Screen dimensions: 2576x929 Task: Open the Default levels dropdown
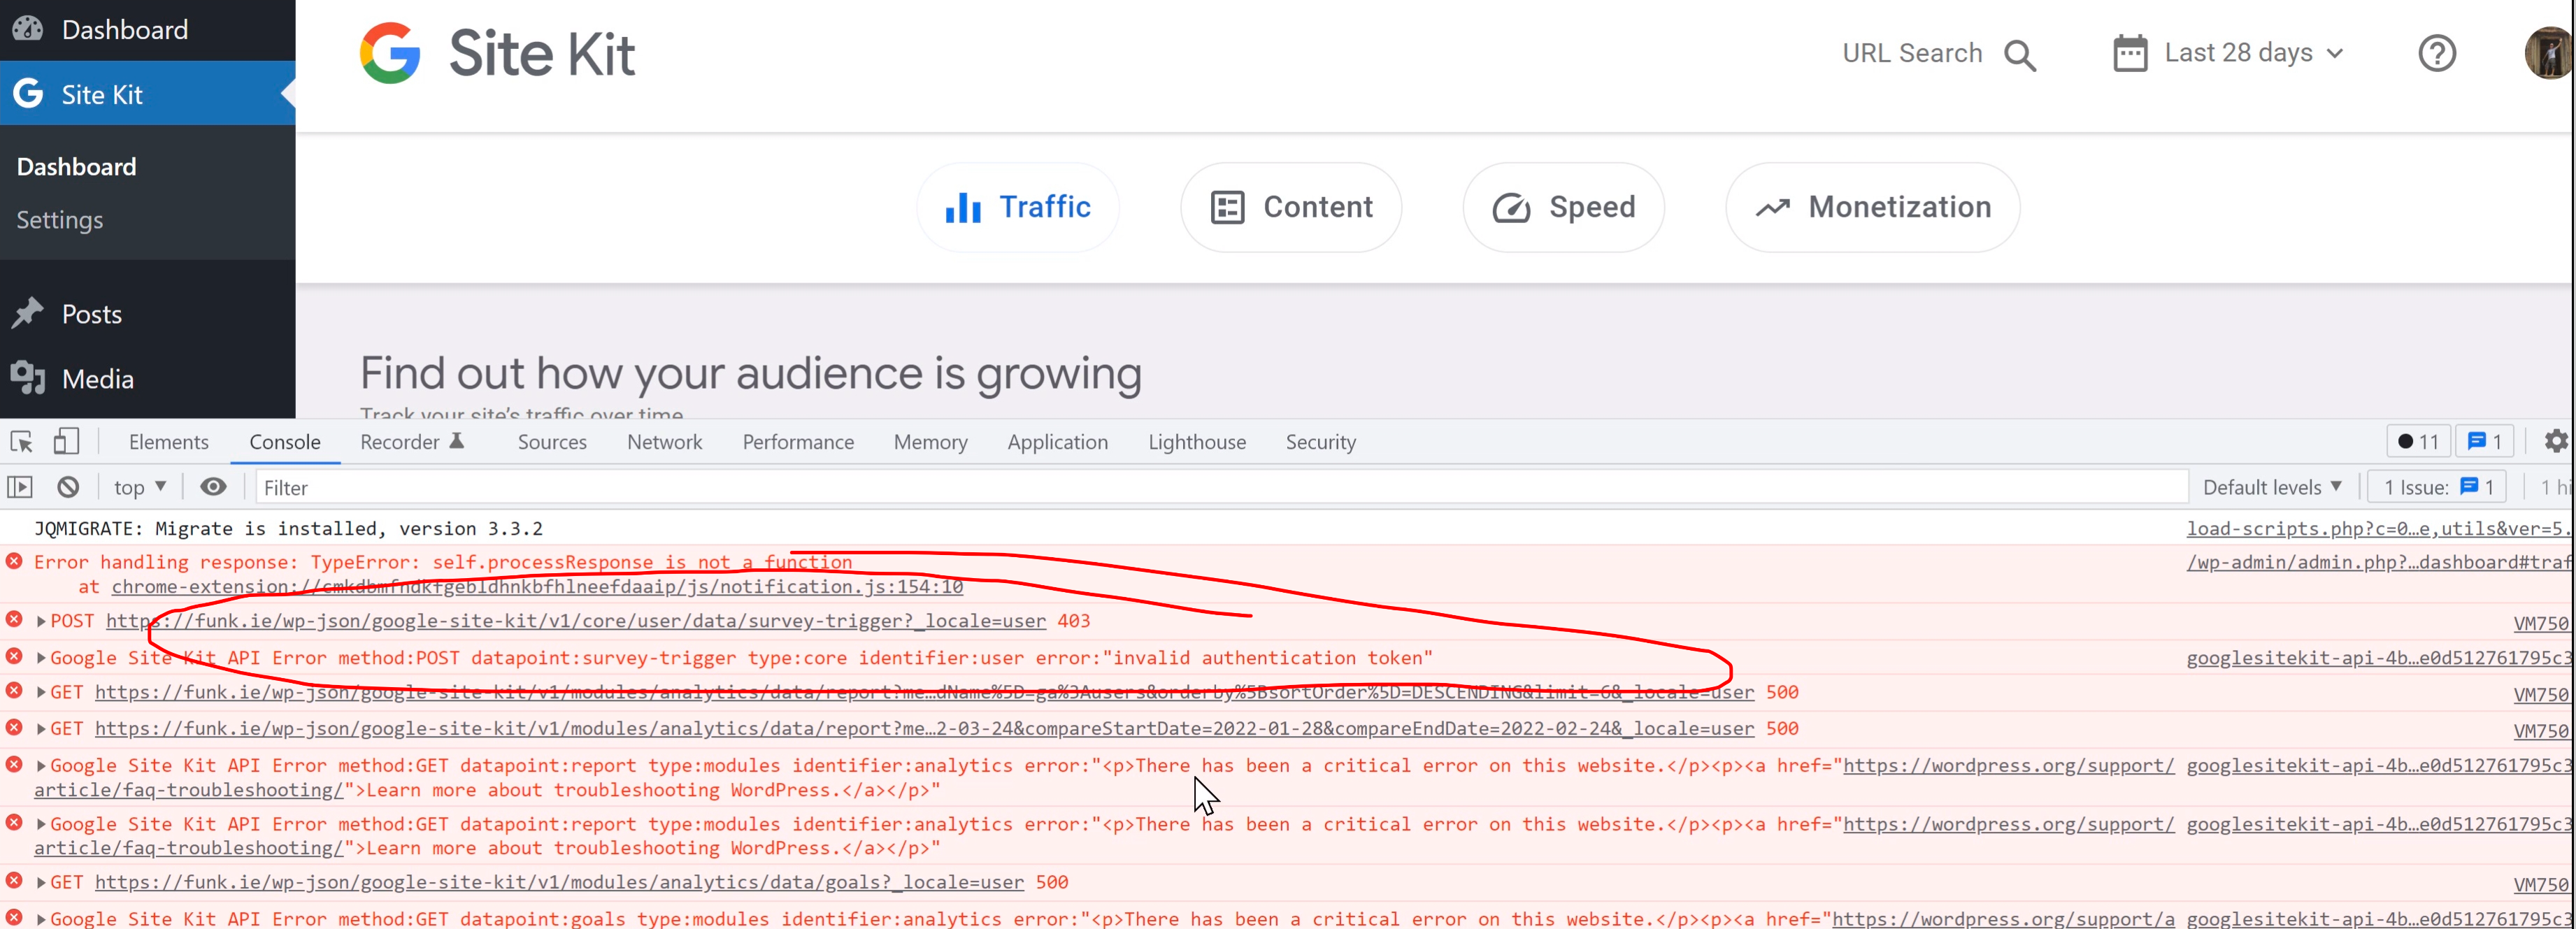(x=2271, y=487)
